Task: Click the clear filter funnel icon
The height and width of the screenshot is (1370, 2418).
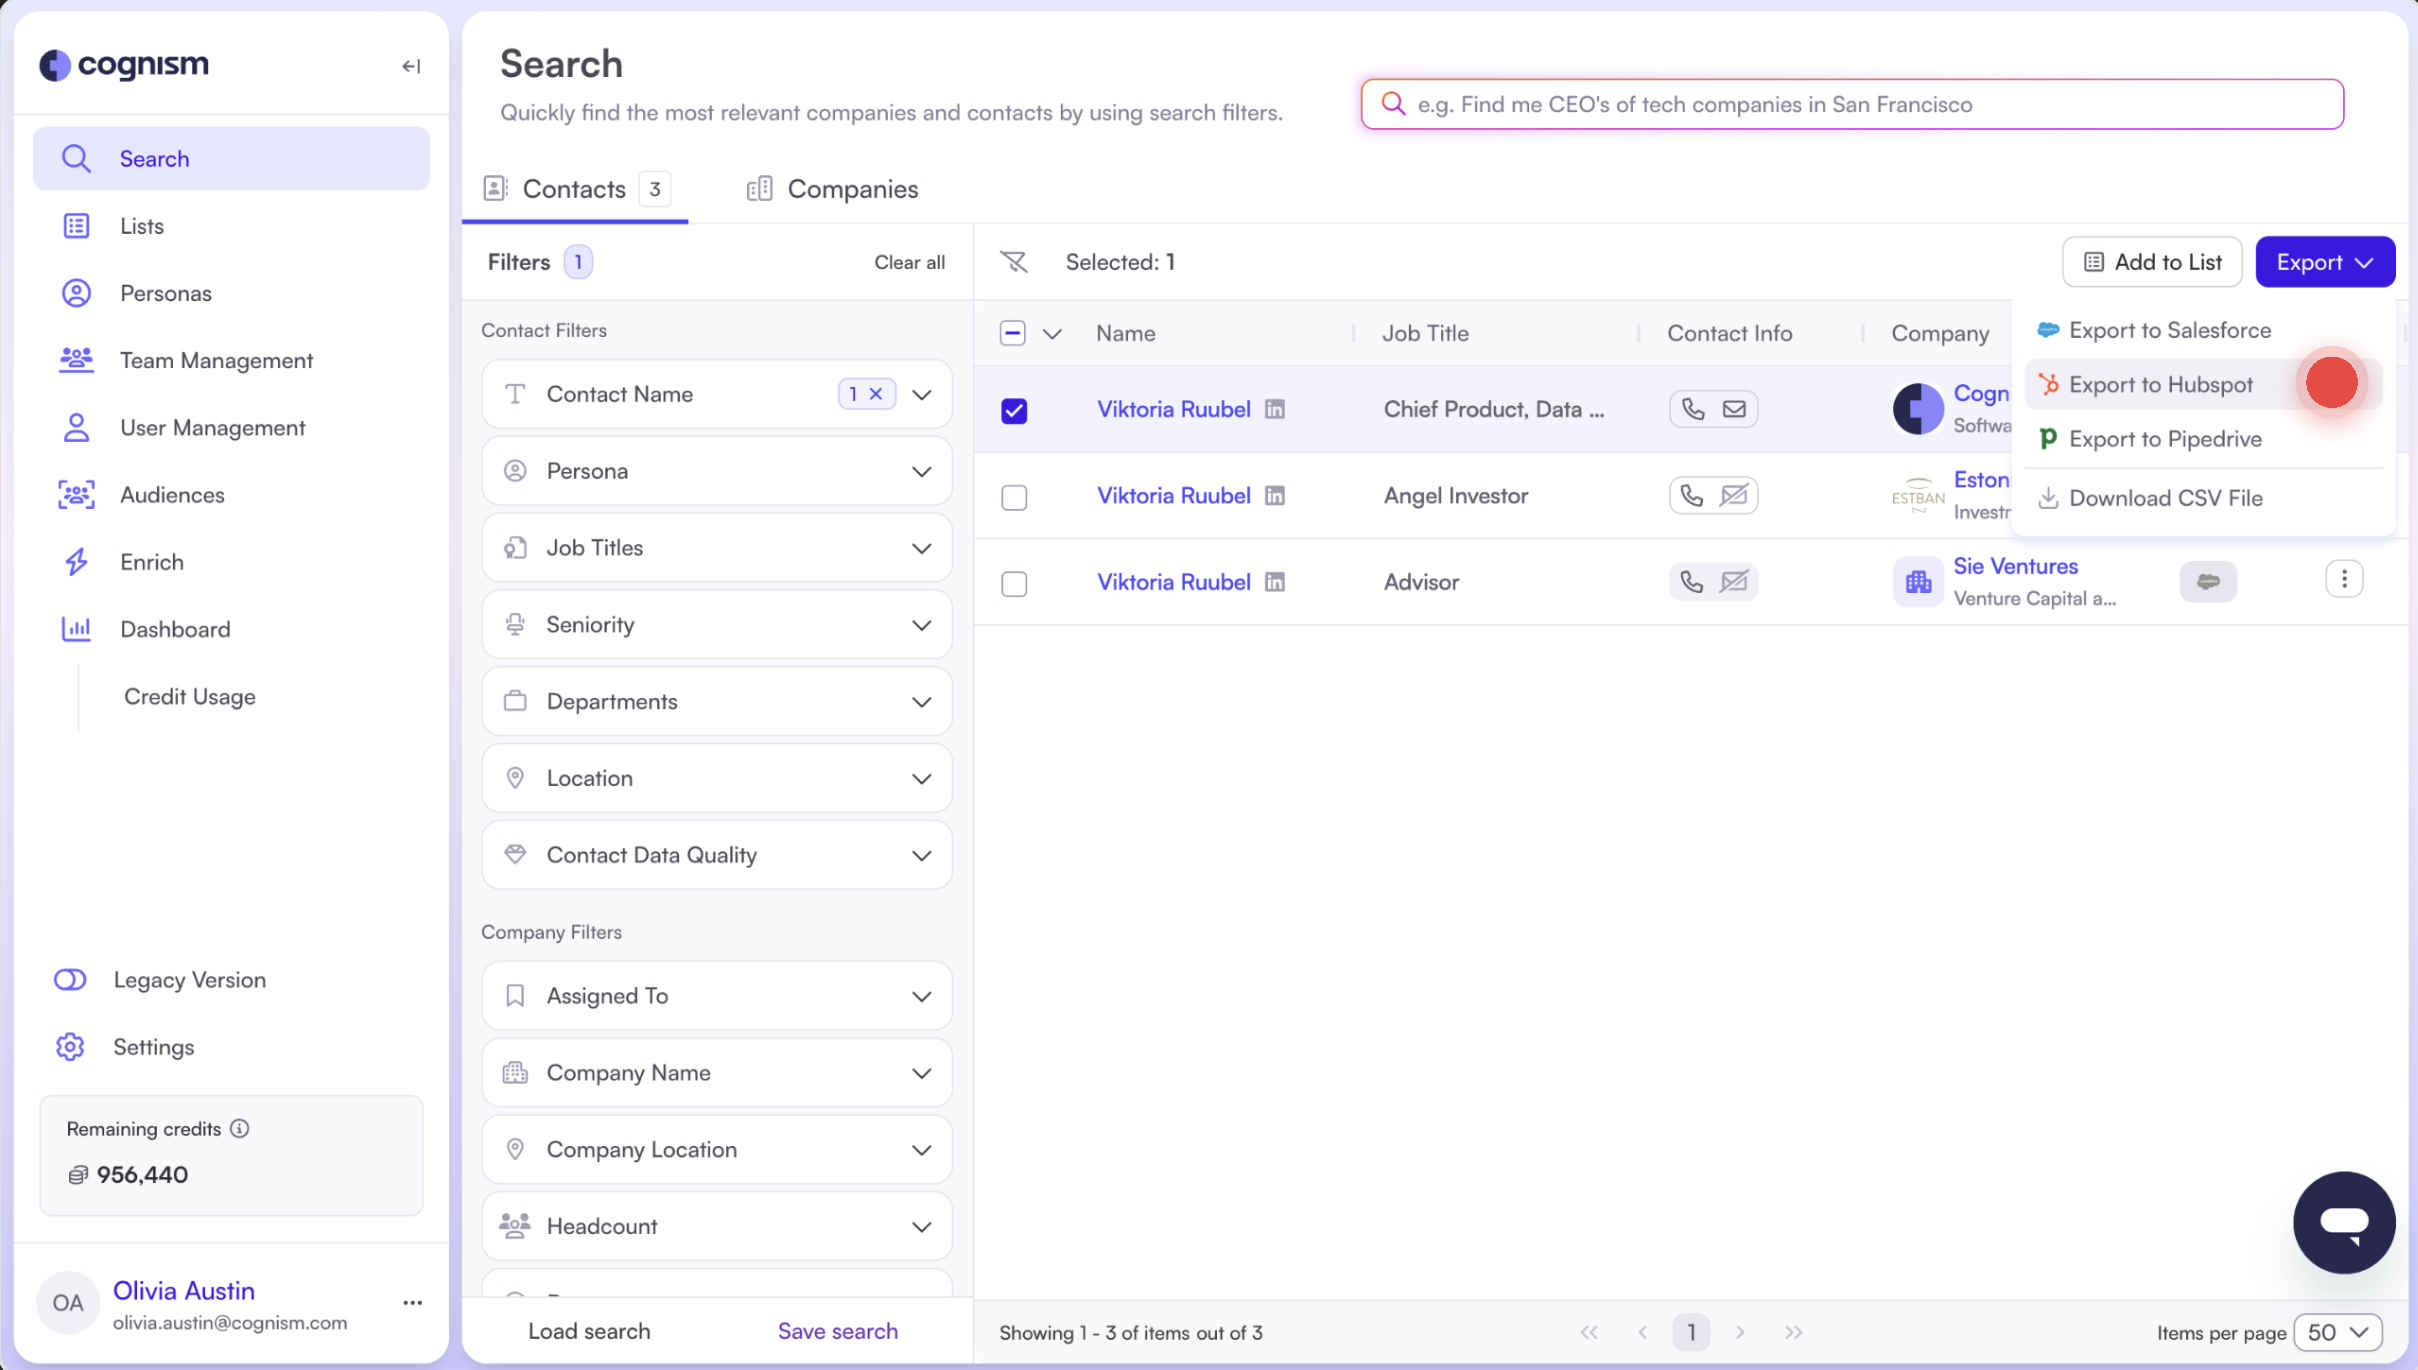Action: point(1014,262)
